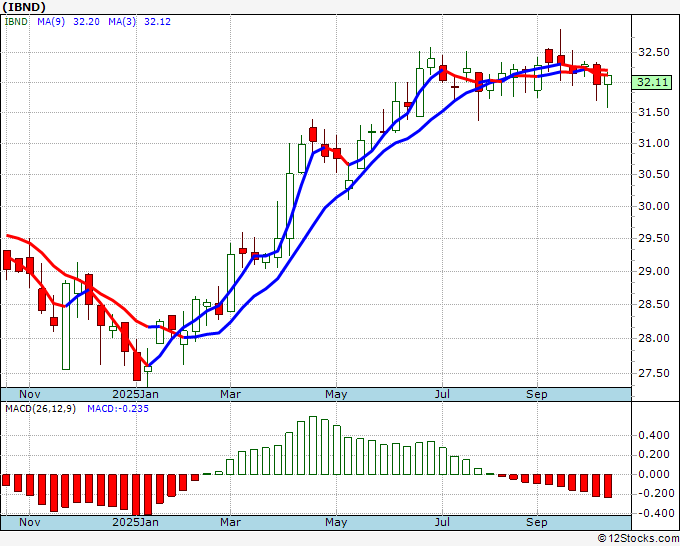Click 2025Jan on the bottom MACD date axis

[x=135, y=522]
